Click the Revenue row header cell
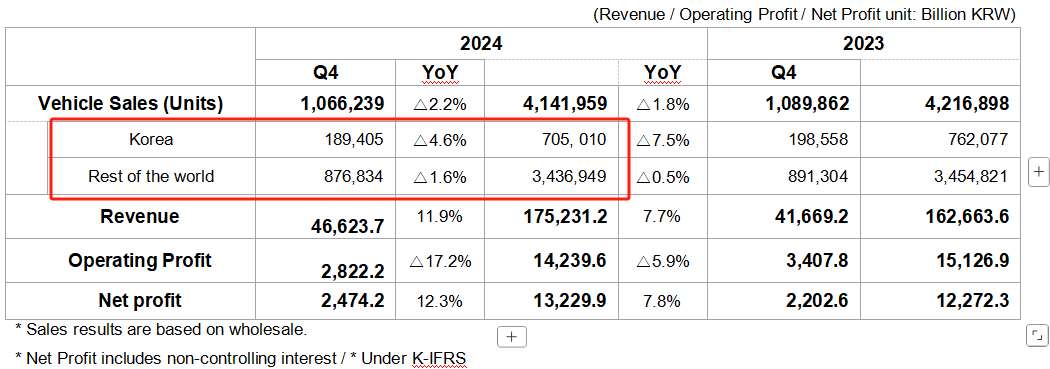Viewport: 1050px width, 369px height. pyautogui.click(x=131, y=216)
